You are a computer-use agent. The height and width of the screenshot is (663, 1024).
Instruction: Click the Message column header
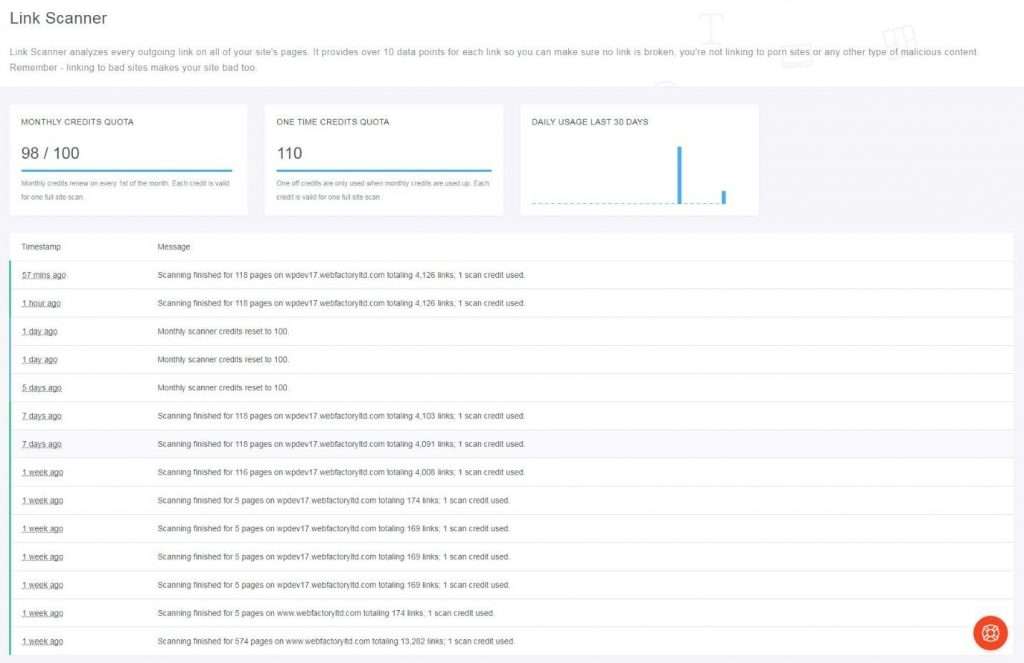[x=174, y=247]
